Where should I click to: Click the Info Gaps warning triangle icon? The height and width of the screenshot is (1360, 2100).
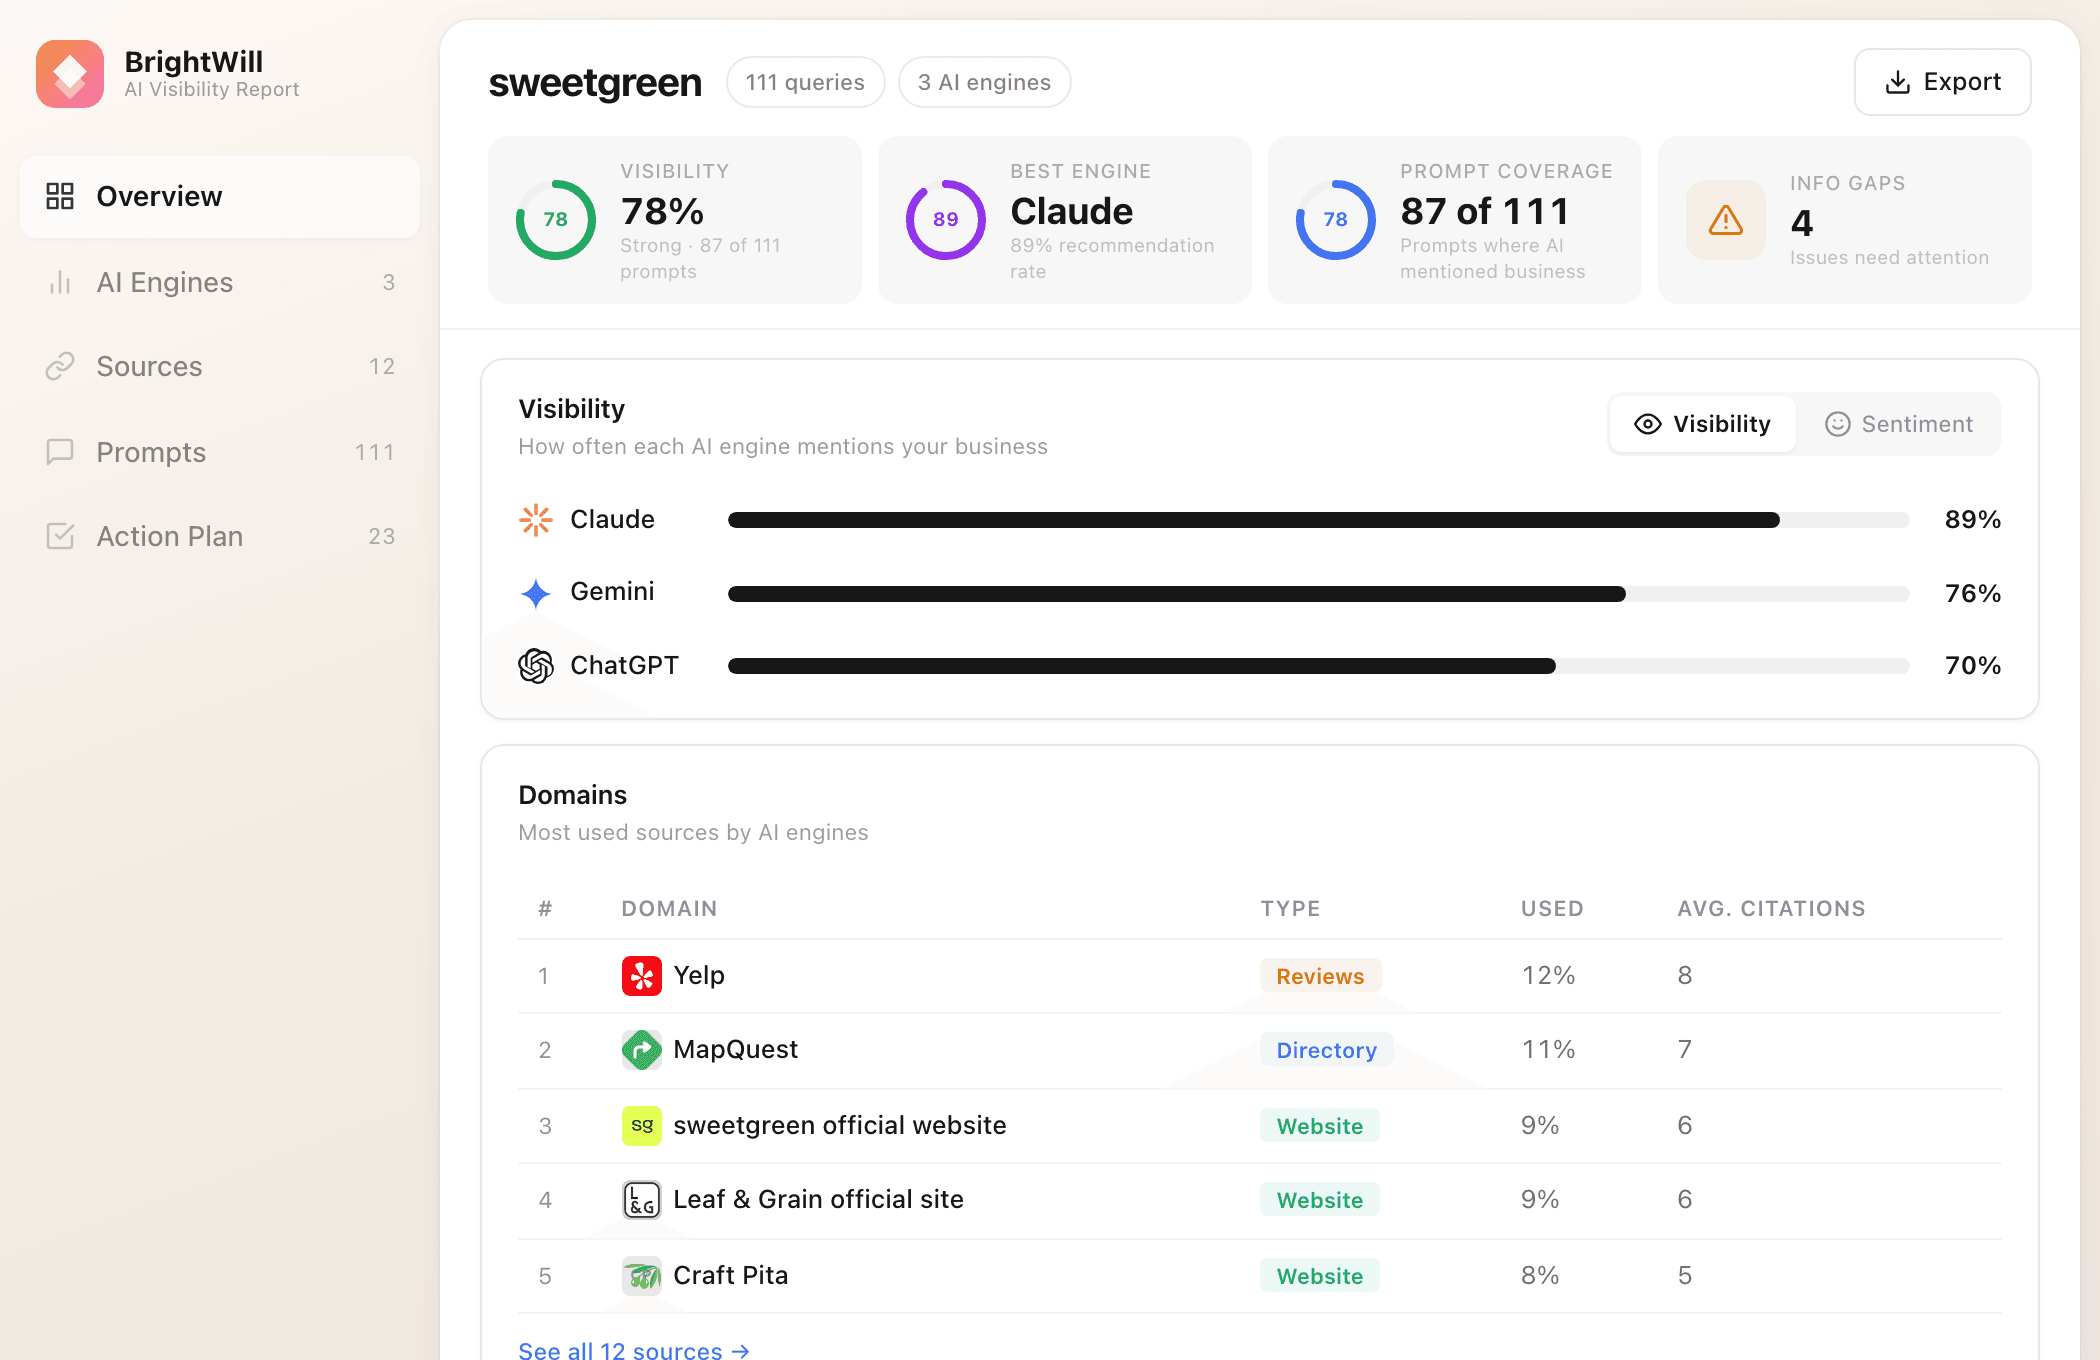1726,220
